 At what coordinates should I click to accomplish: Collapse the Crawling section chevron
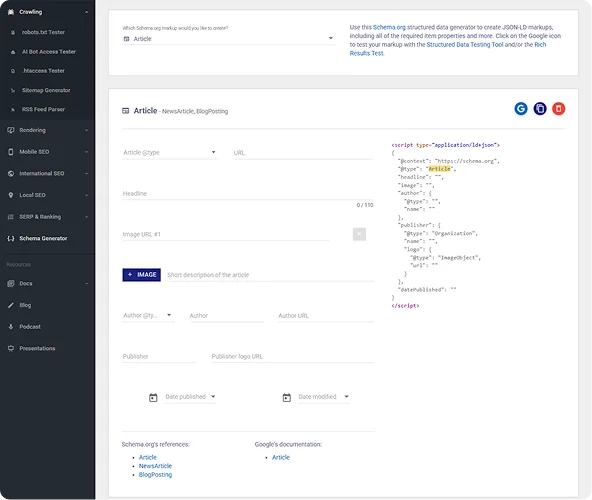point(86,12)
